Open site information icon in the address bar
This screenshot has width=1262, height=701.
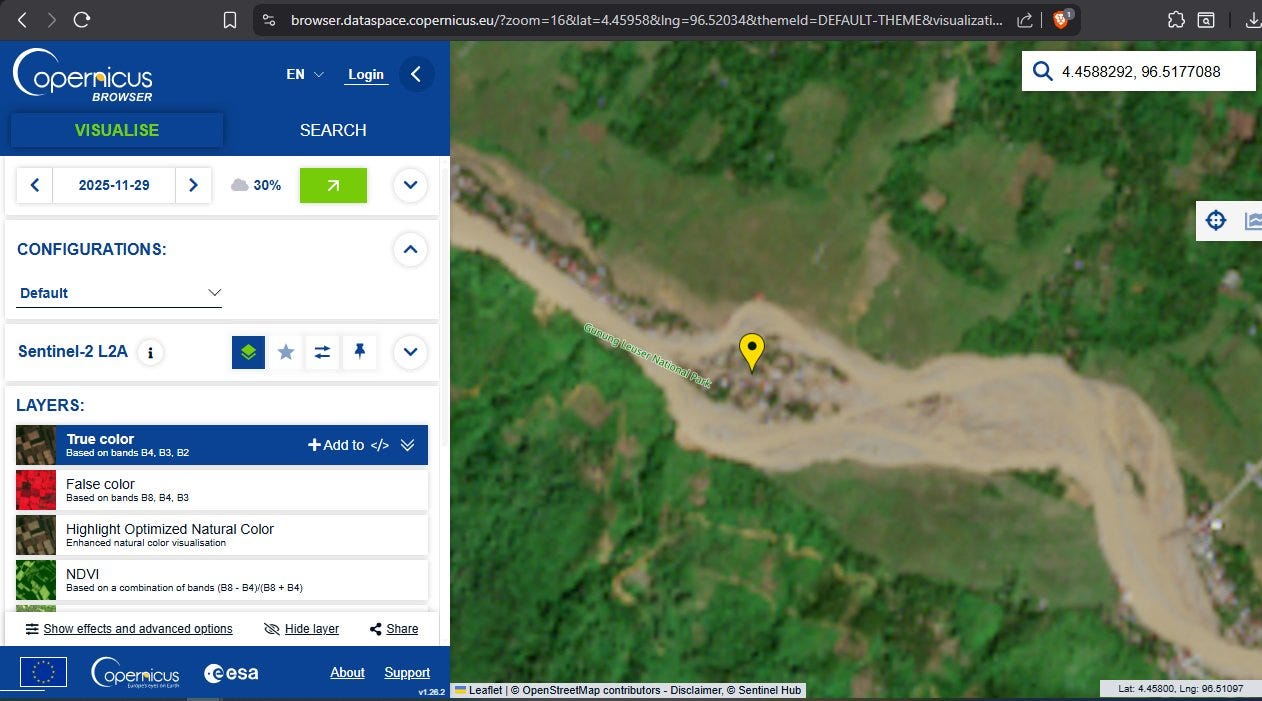(x=267, y=20)
